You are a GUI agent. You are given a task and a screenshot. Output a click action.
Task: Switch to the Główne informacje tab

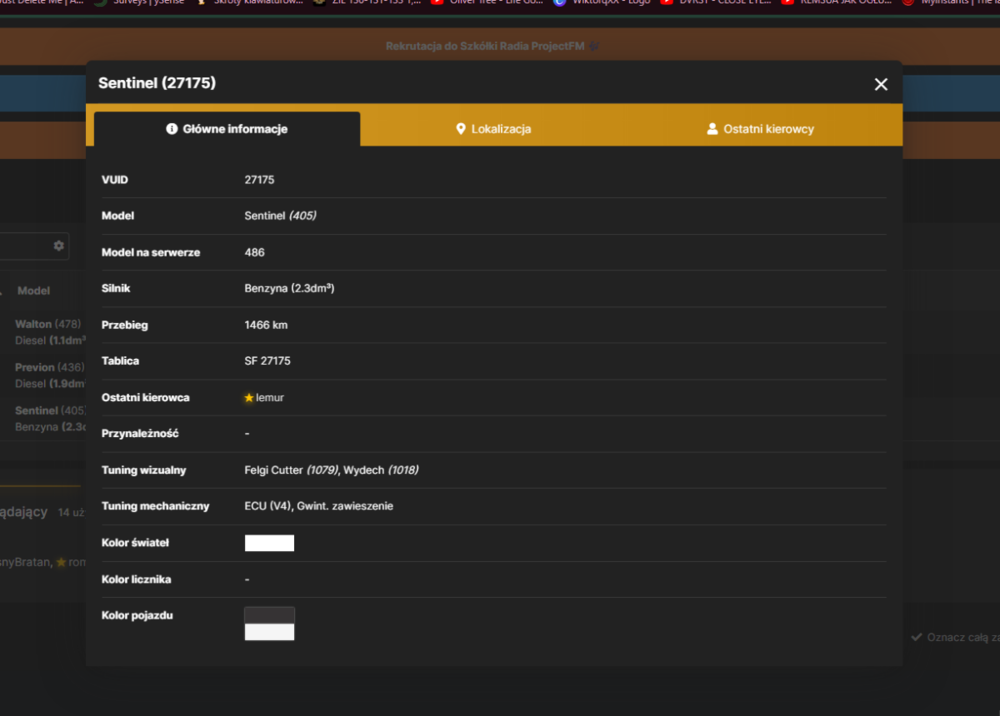pyautogui.click(x=227, y=129)
